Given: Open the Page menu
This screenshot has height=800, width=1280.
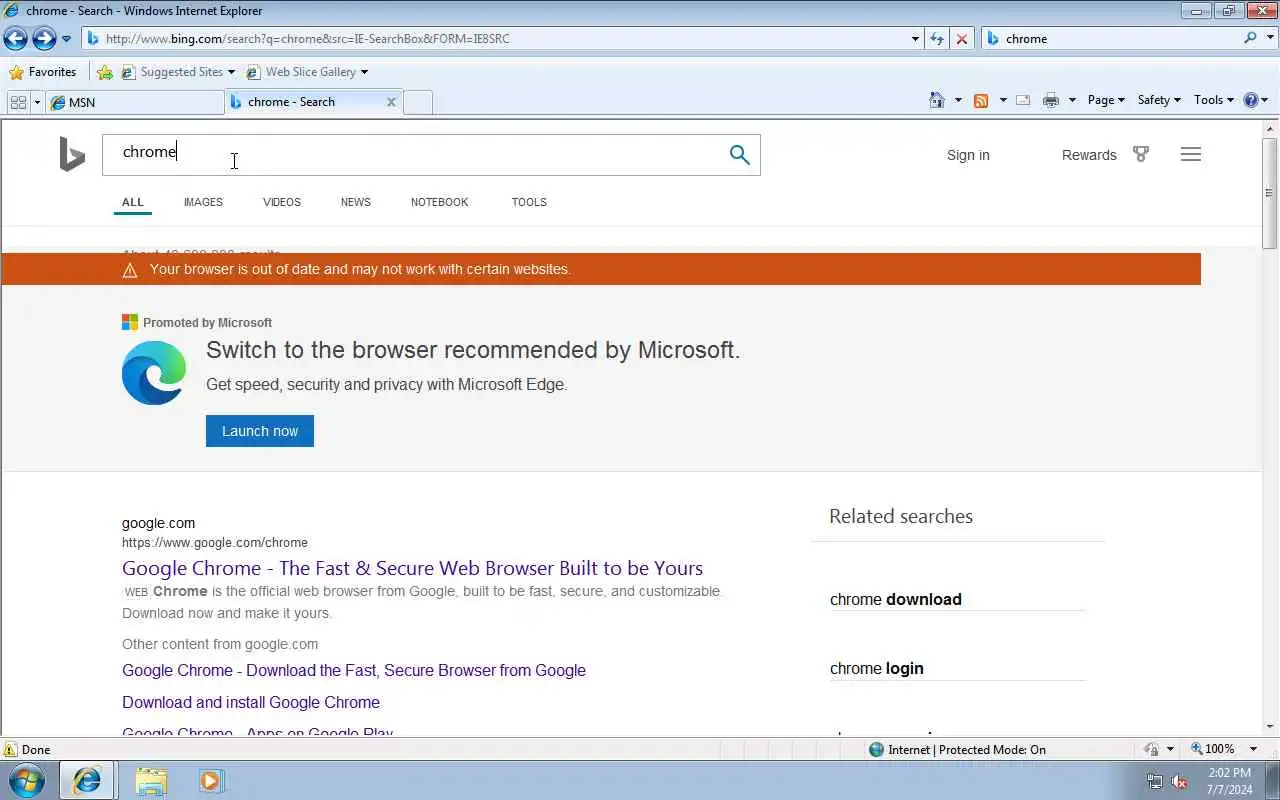Looking at the screenshot, I should (1106, 100).
